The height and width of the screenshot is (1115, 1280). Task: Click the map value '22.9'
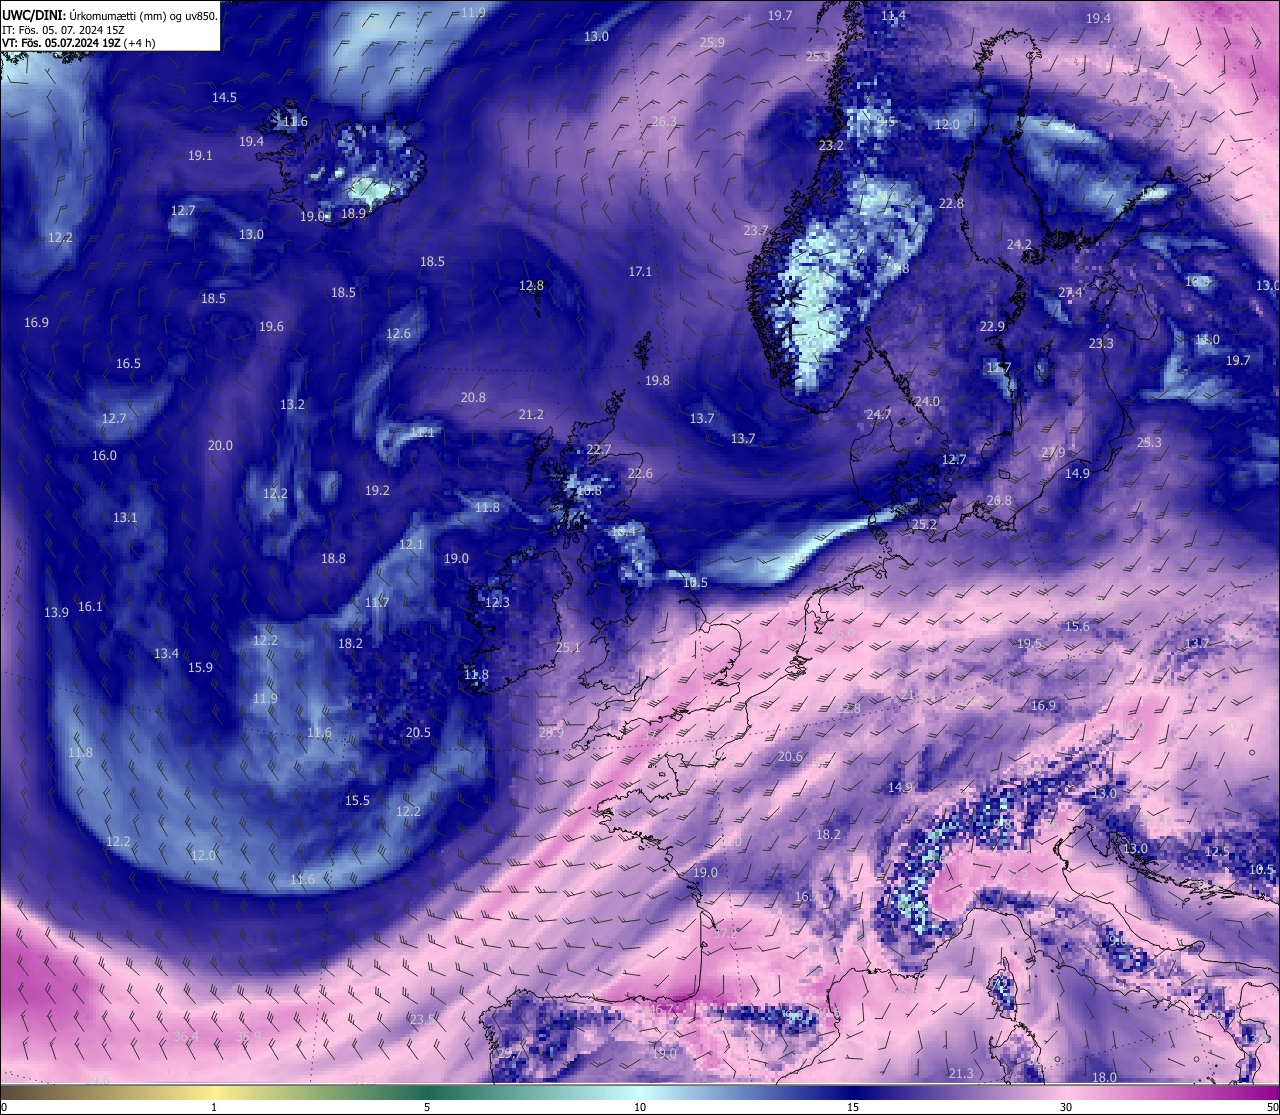point(992,327)
